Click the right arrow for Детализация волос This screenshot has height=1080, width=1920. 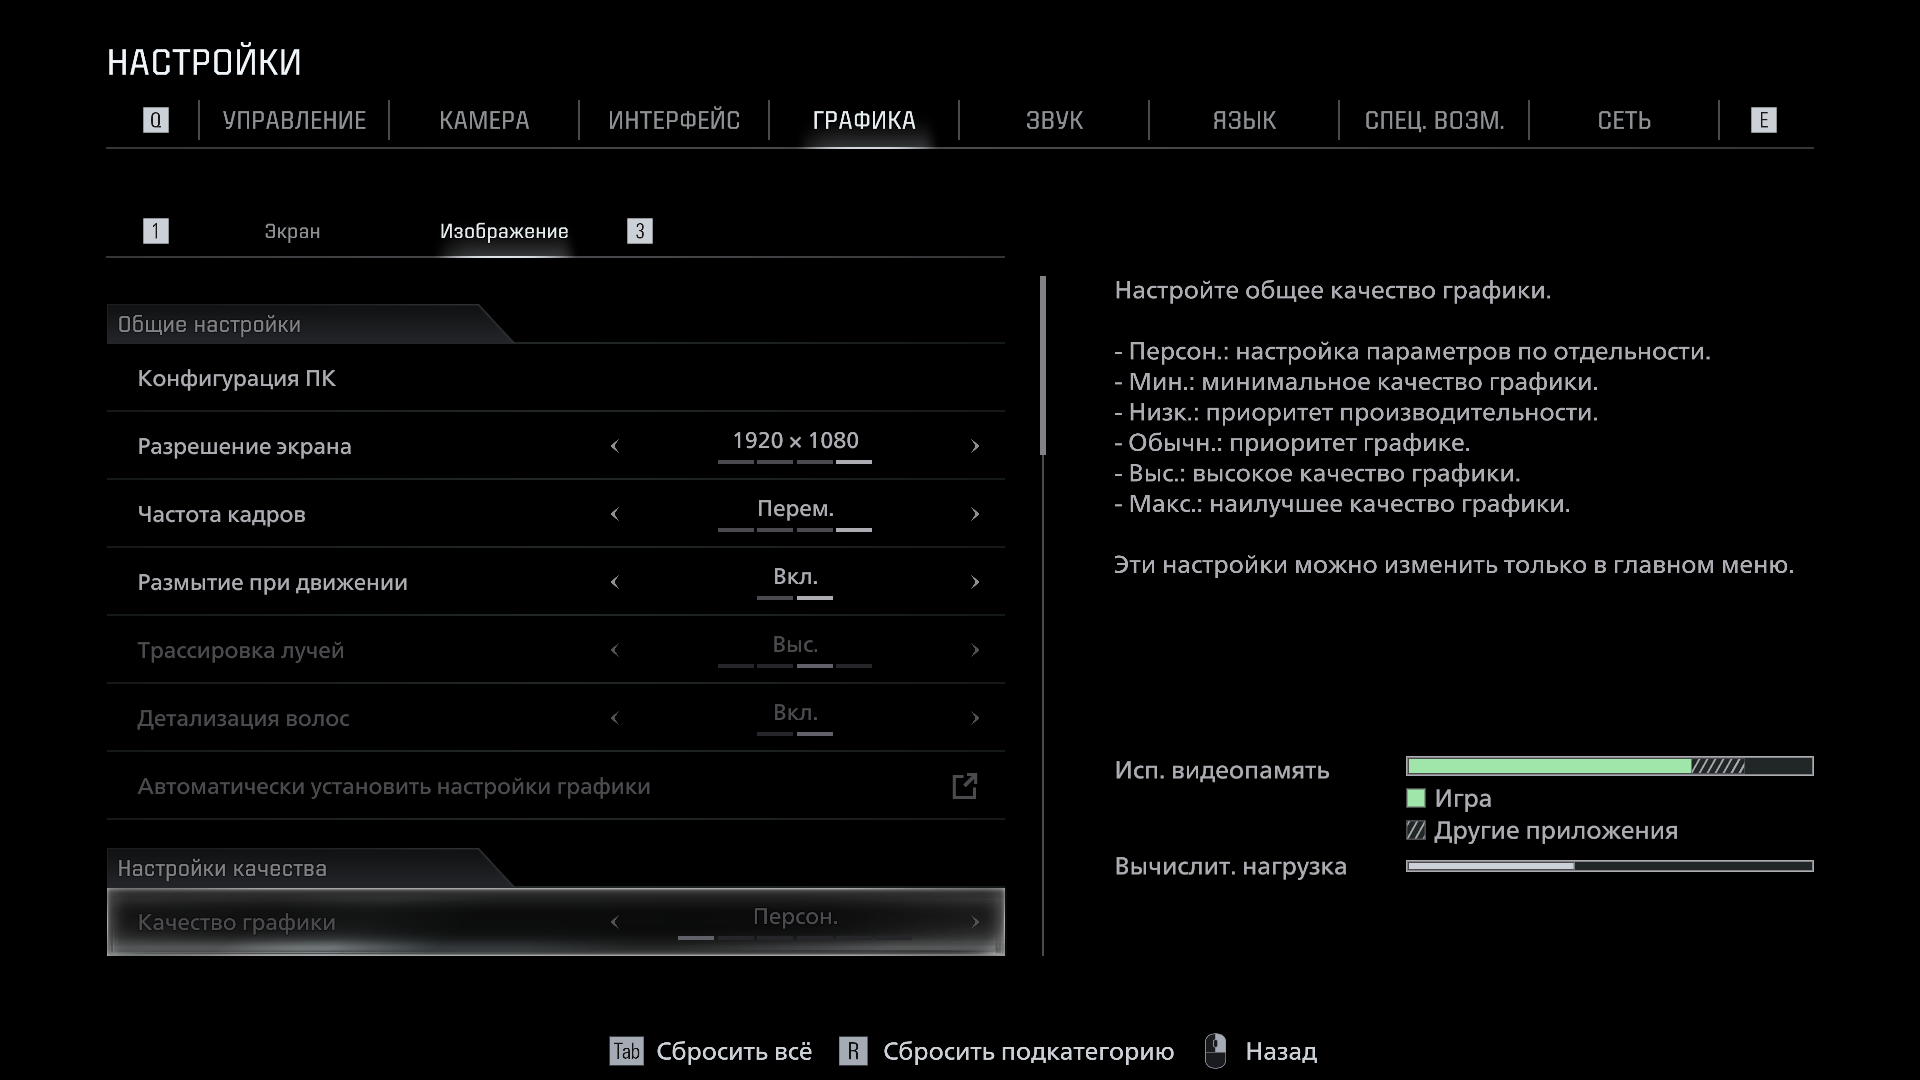975,718
